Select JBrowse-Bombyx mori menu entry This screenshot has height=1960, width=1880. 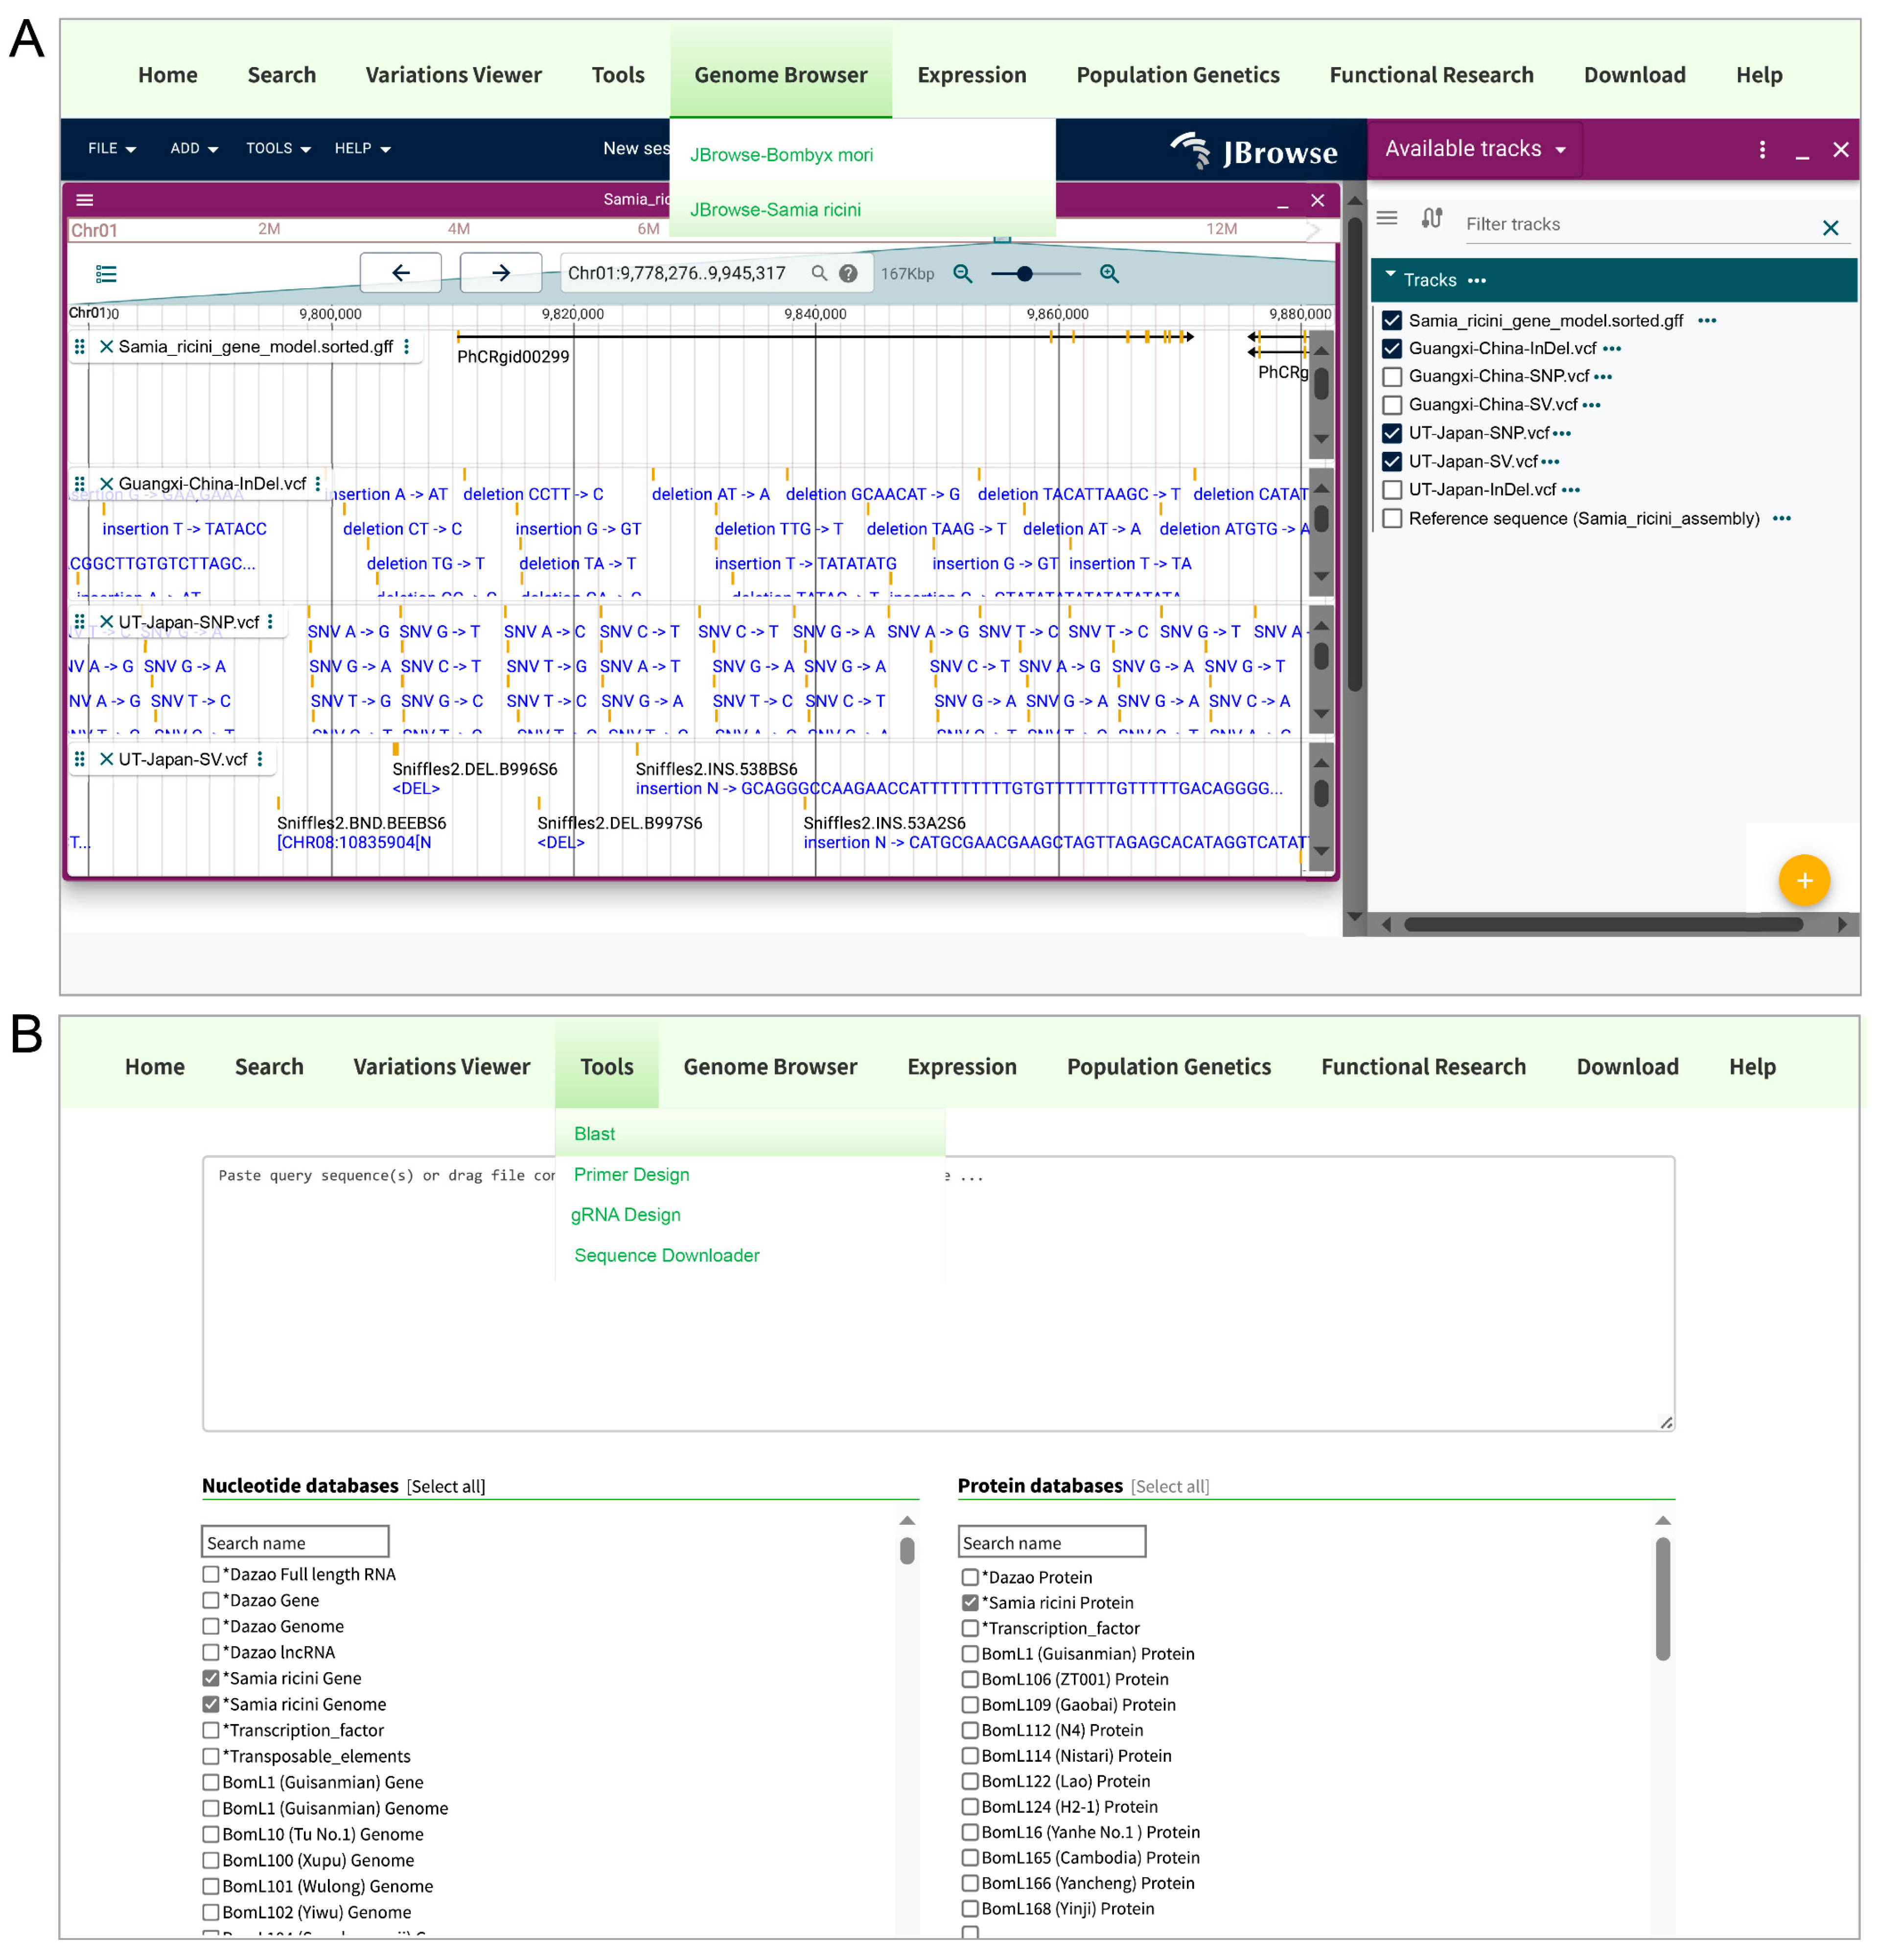point(781,155)
